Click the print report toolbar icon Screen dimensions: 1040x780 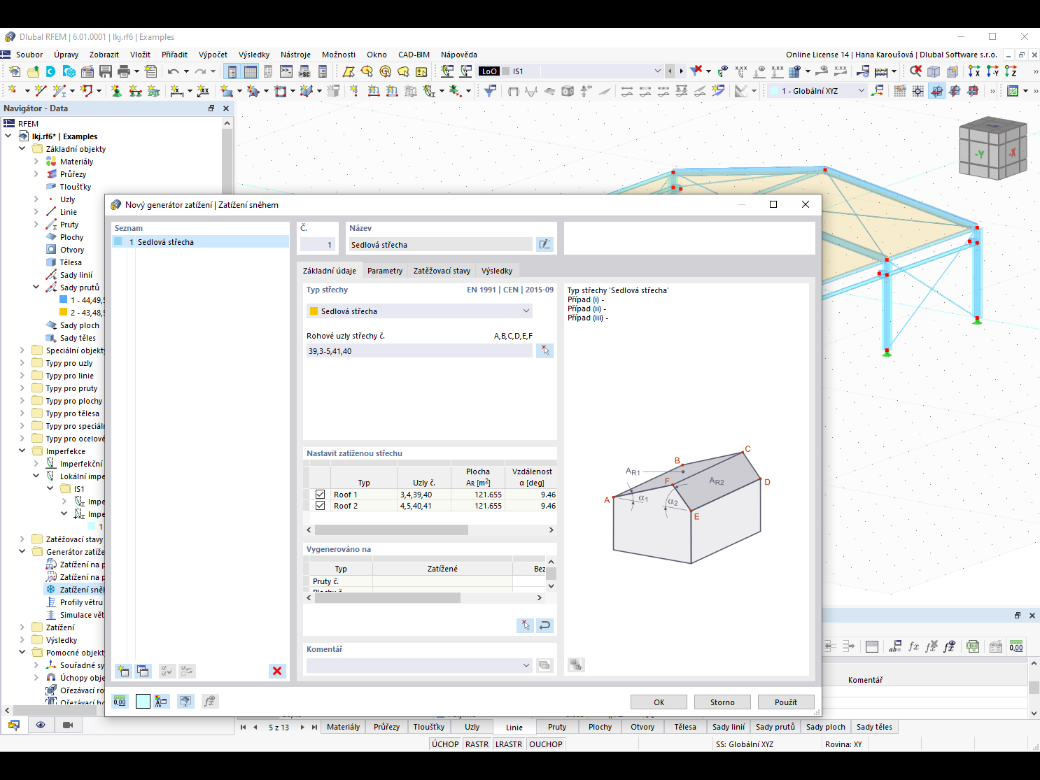tap(151, 71)
